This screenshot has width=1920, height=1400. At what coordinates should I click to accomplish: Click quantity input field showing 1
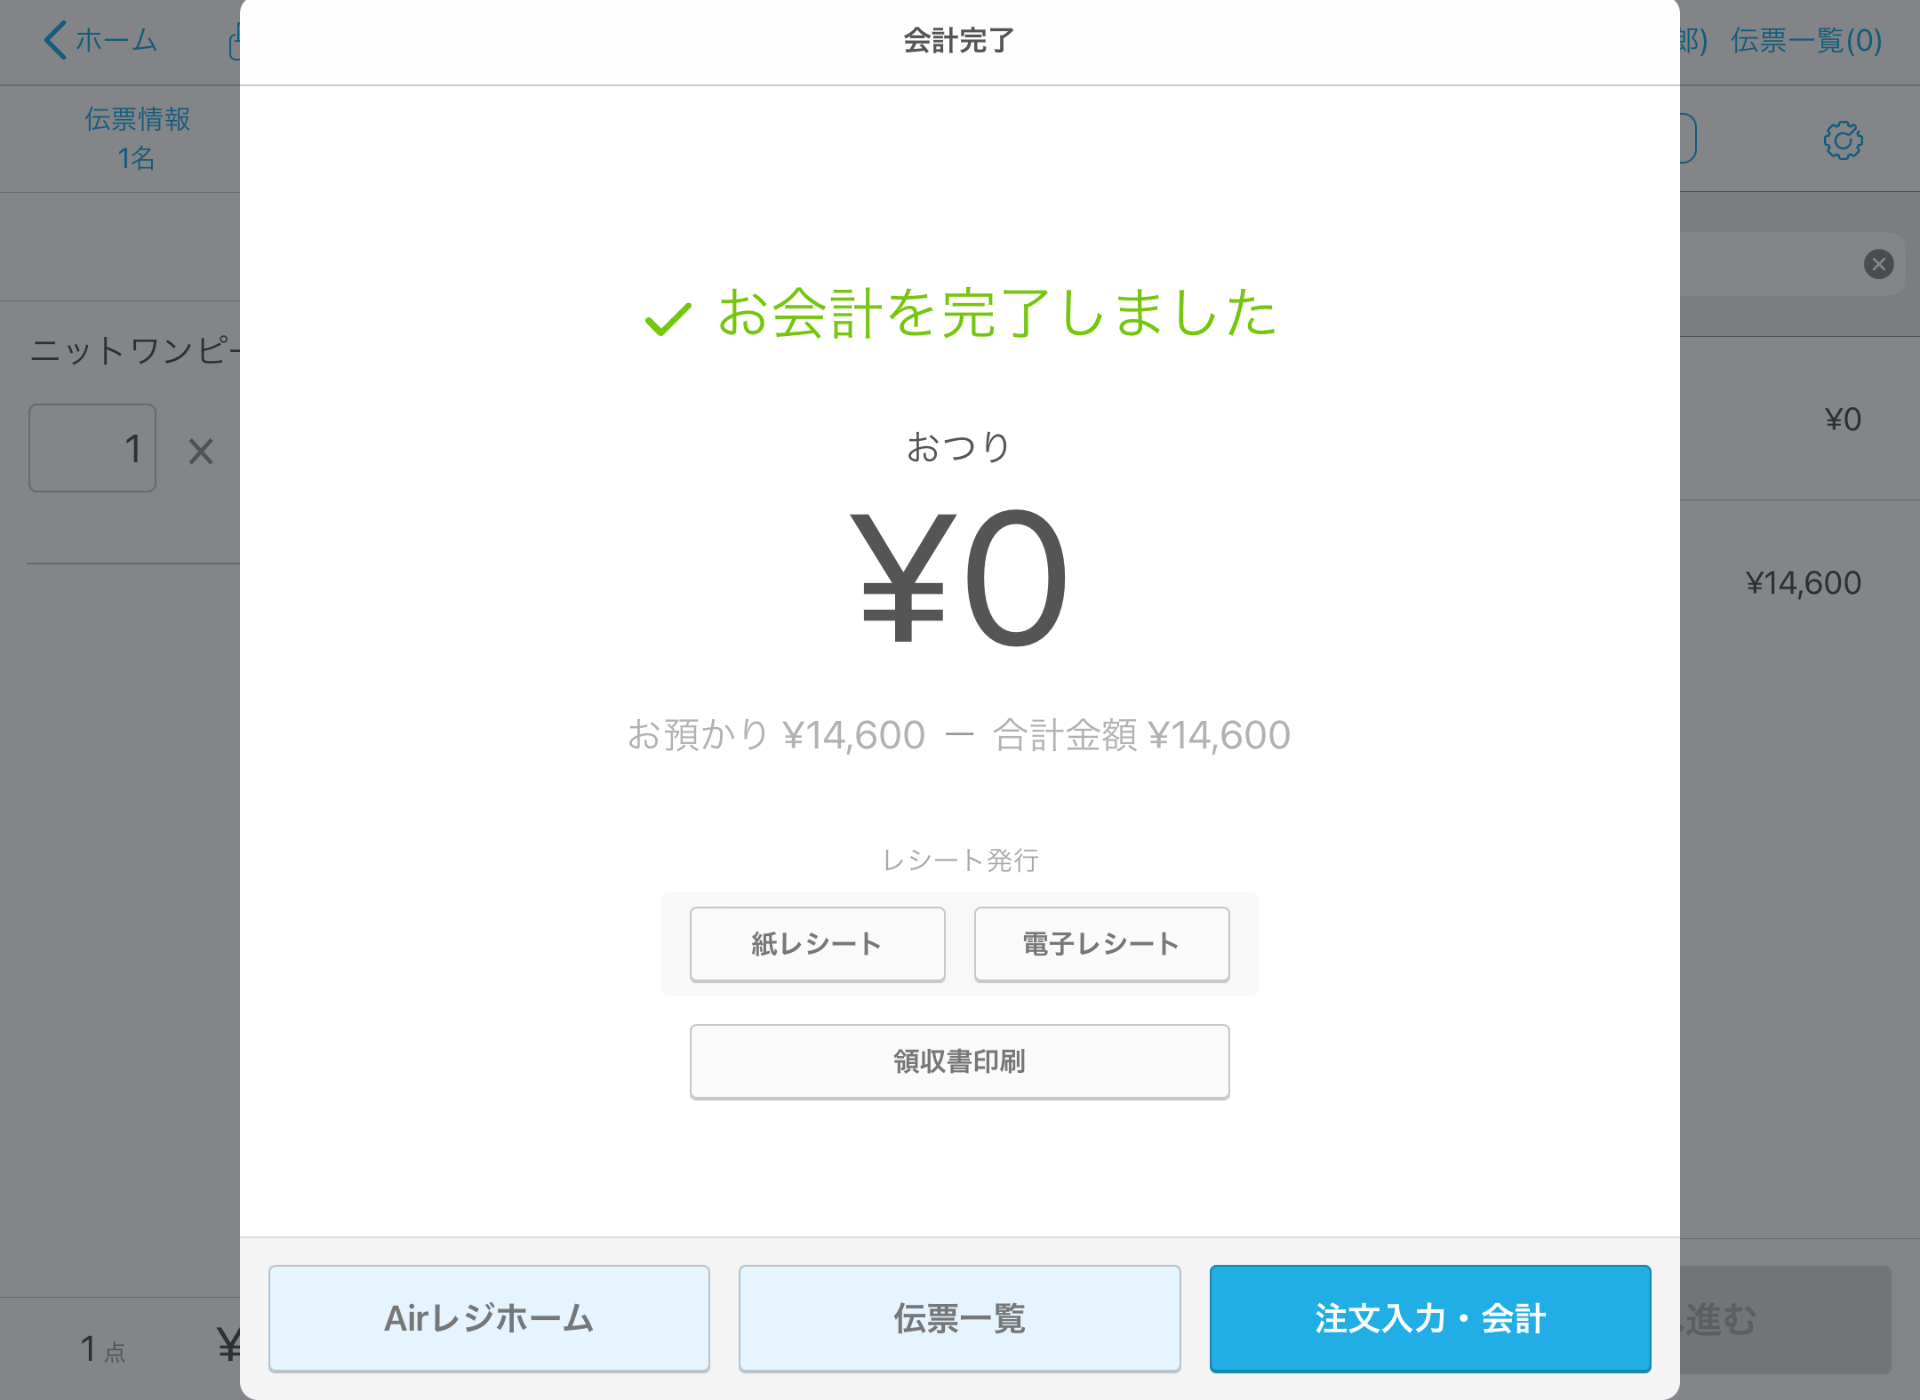pos(92,446)
